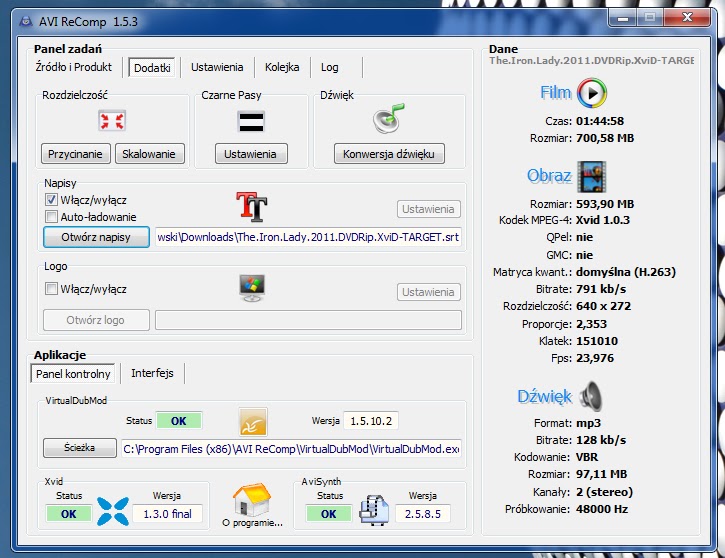Image resolution: width=725 pixels, height=558 pixels.
Task: Open Czarne Pasy Ustawienia button
Action: [x=251, y=154]
